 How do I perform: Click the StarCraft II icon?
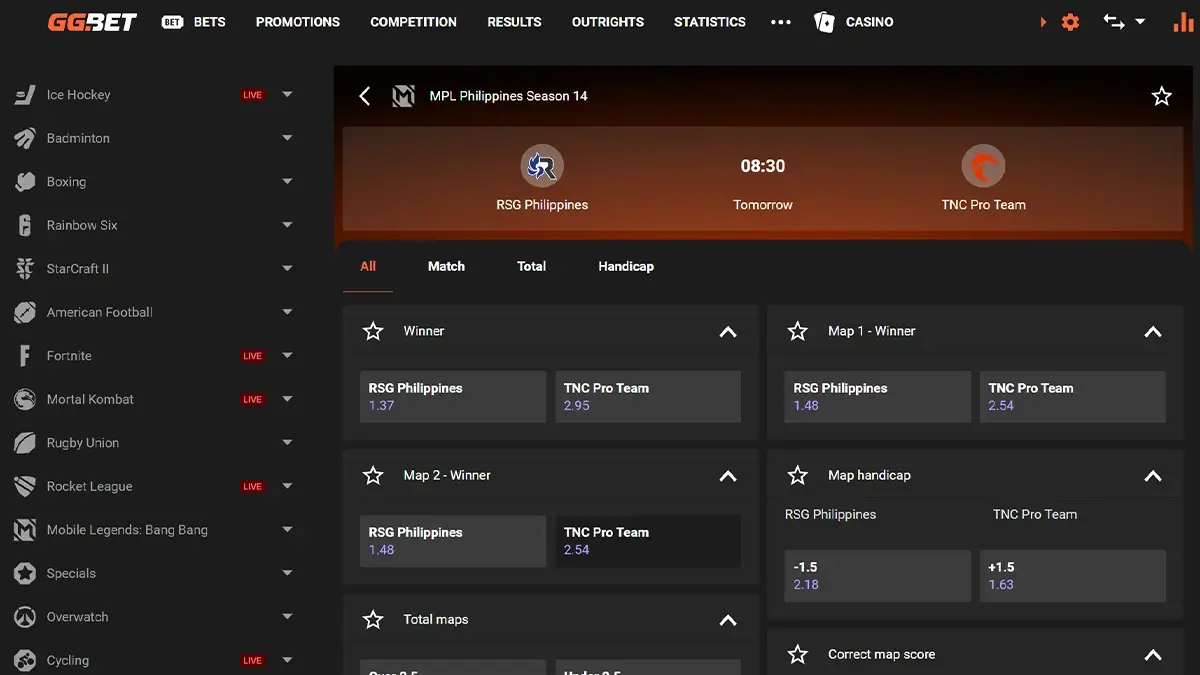[x=25, y=269]
